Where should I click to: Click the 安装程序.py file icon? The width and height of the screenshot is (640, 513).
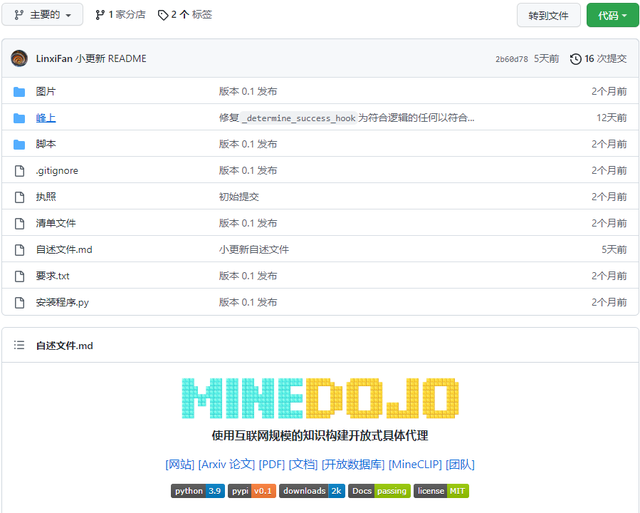[x=19, y=302]
